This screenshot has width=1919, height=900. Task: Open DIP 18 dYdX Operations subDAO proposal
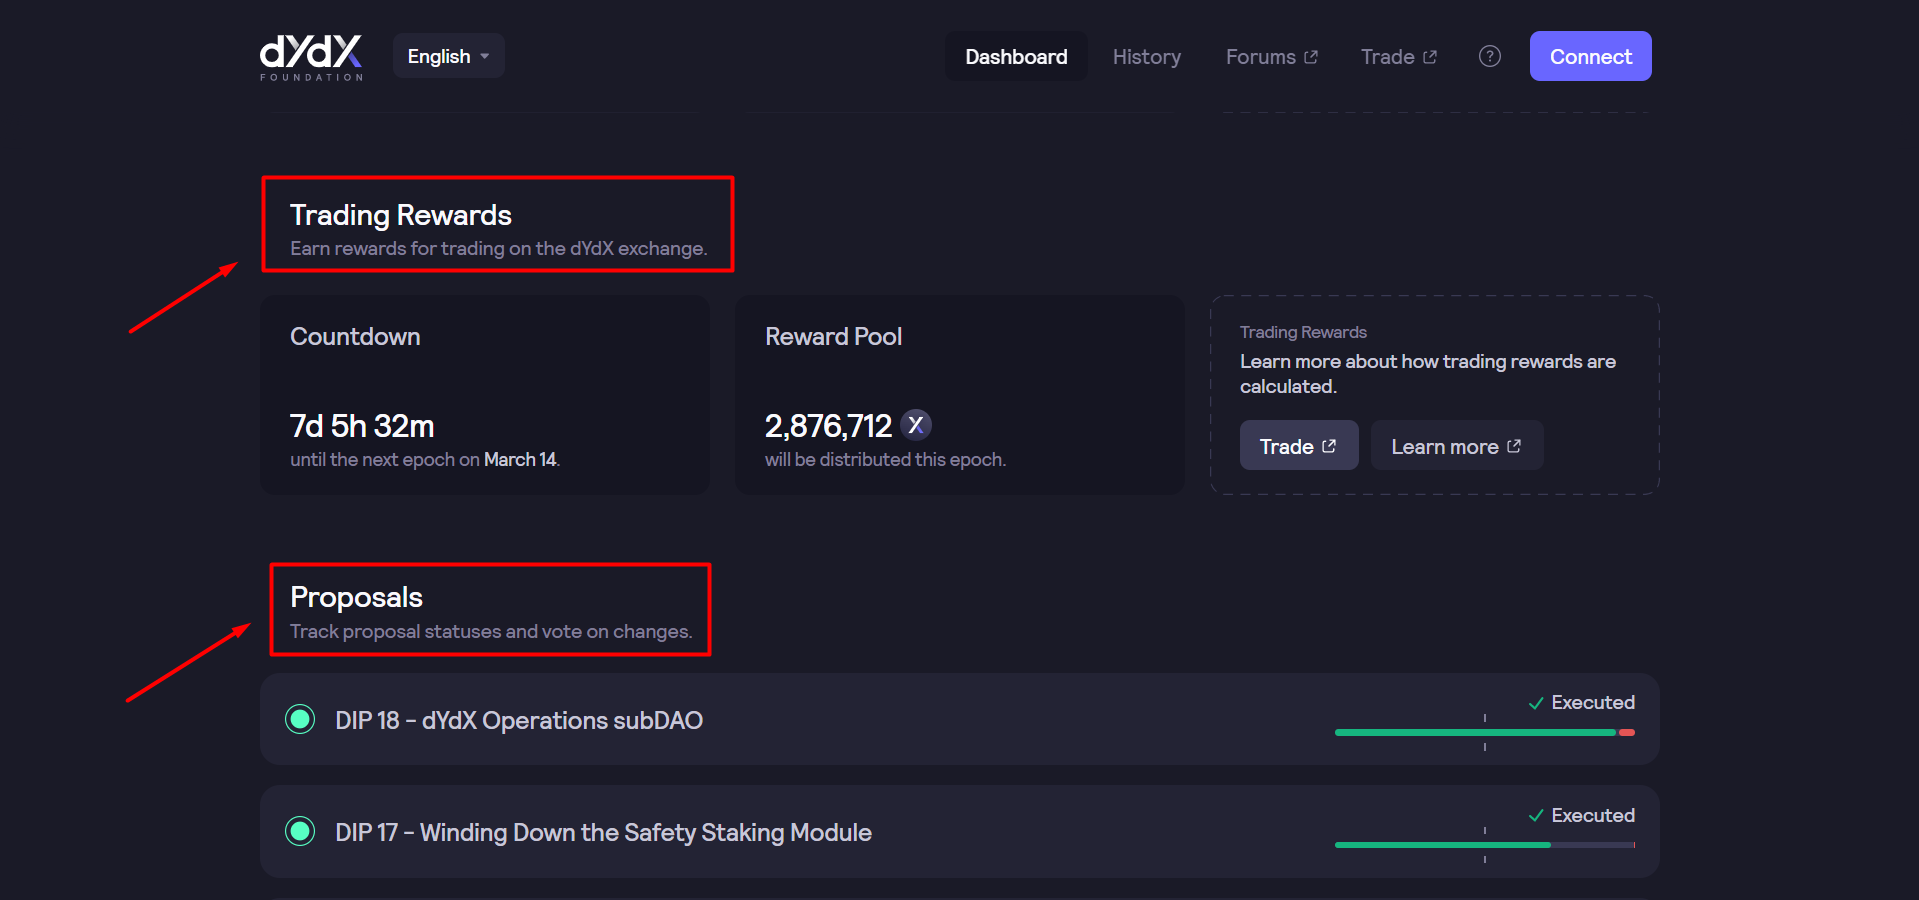(x=519, y=720)
